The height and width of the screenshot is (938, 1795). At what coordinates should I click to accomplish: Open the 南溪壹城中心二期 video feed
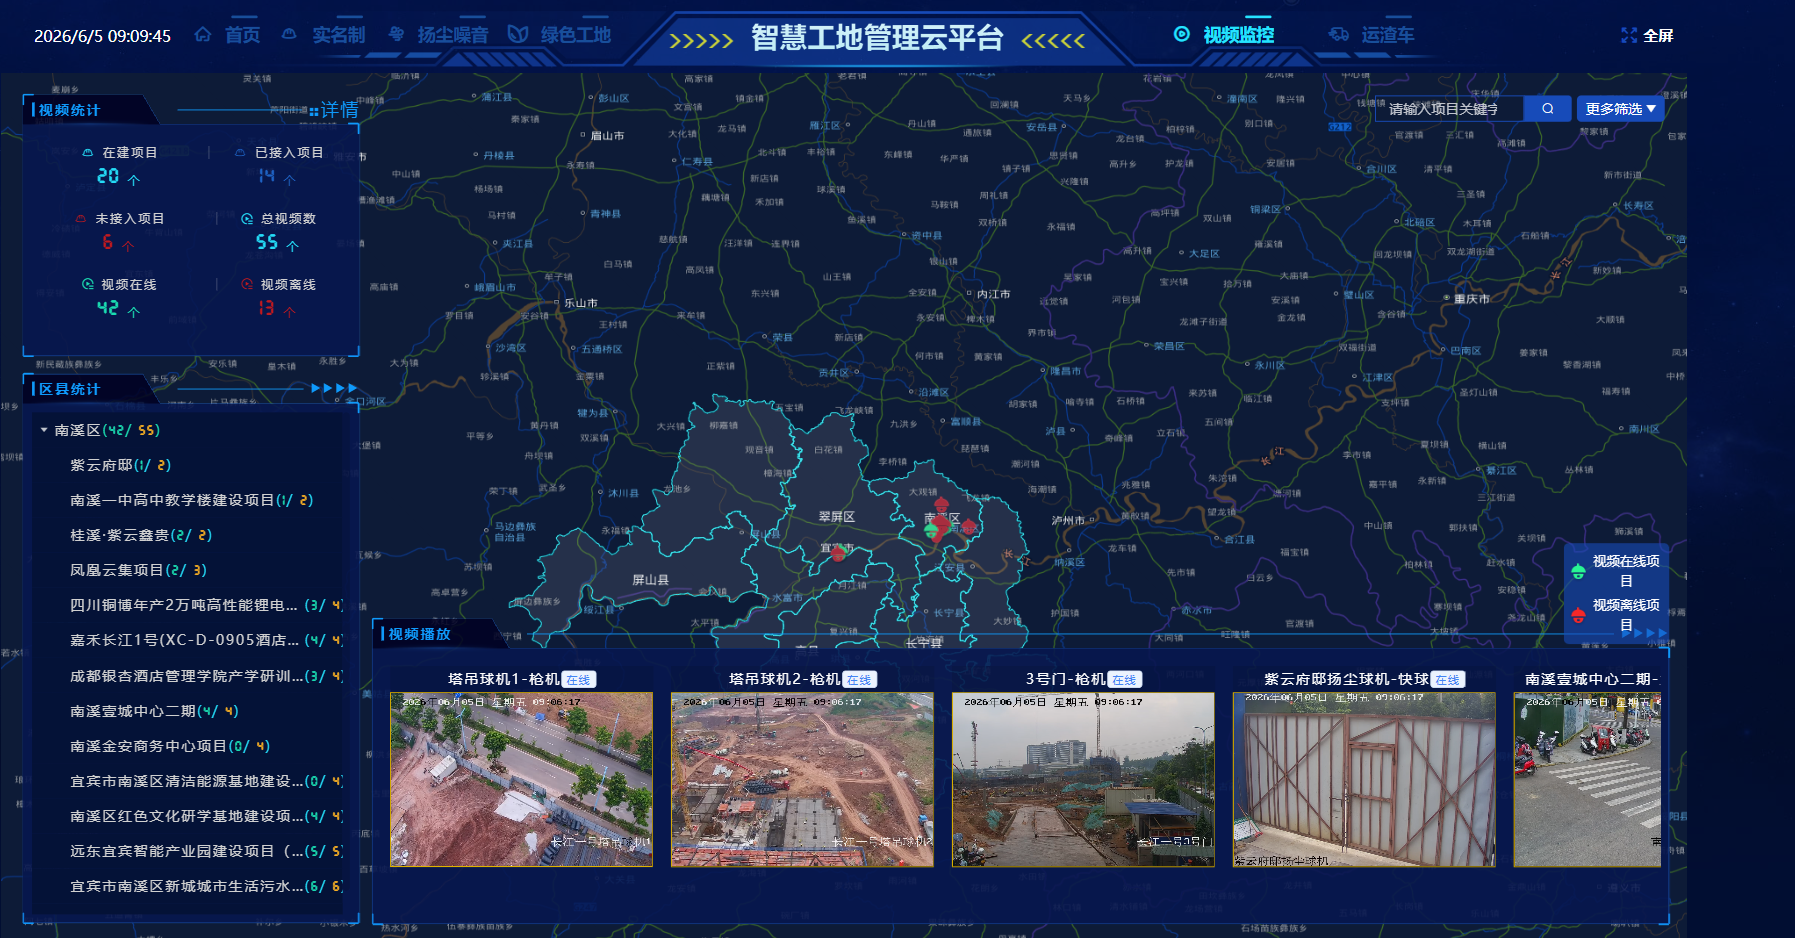coord(1587,779)
